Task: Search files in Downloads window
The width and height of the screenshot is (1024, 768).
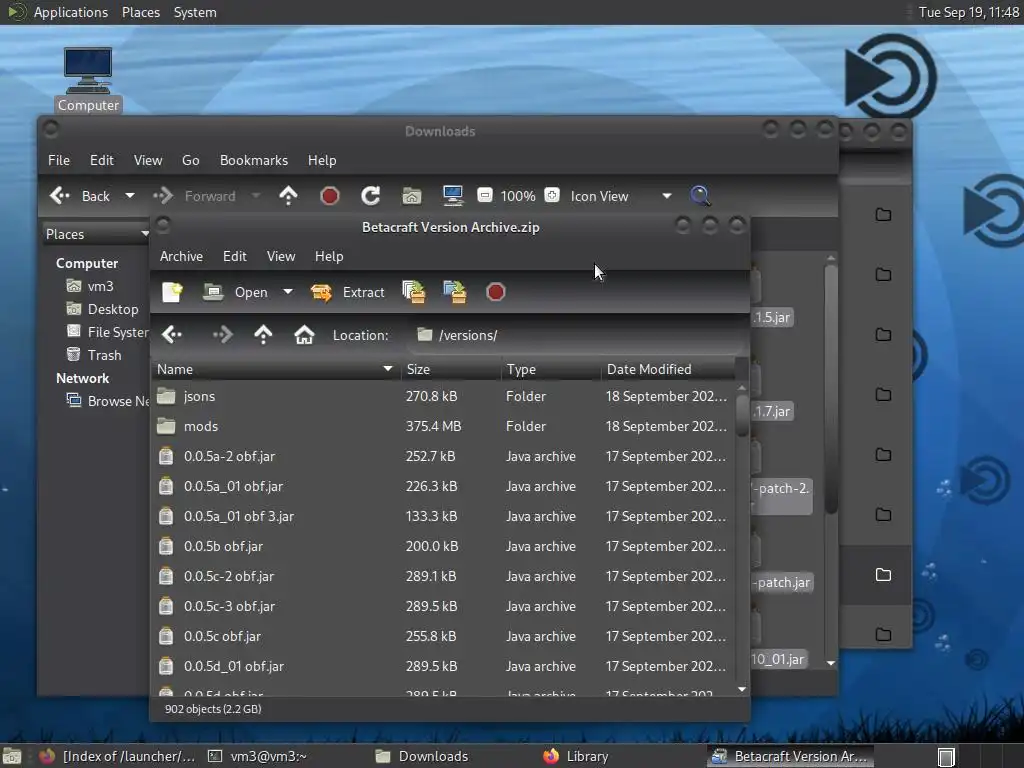Action: [x=700, y=195]
